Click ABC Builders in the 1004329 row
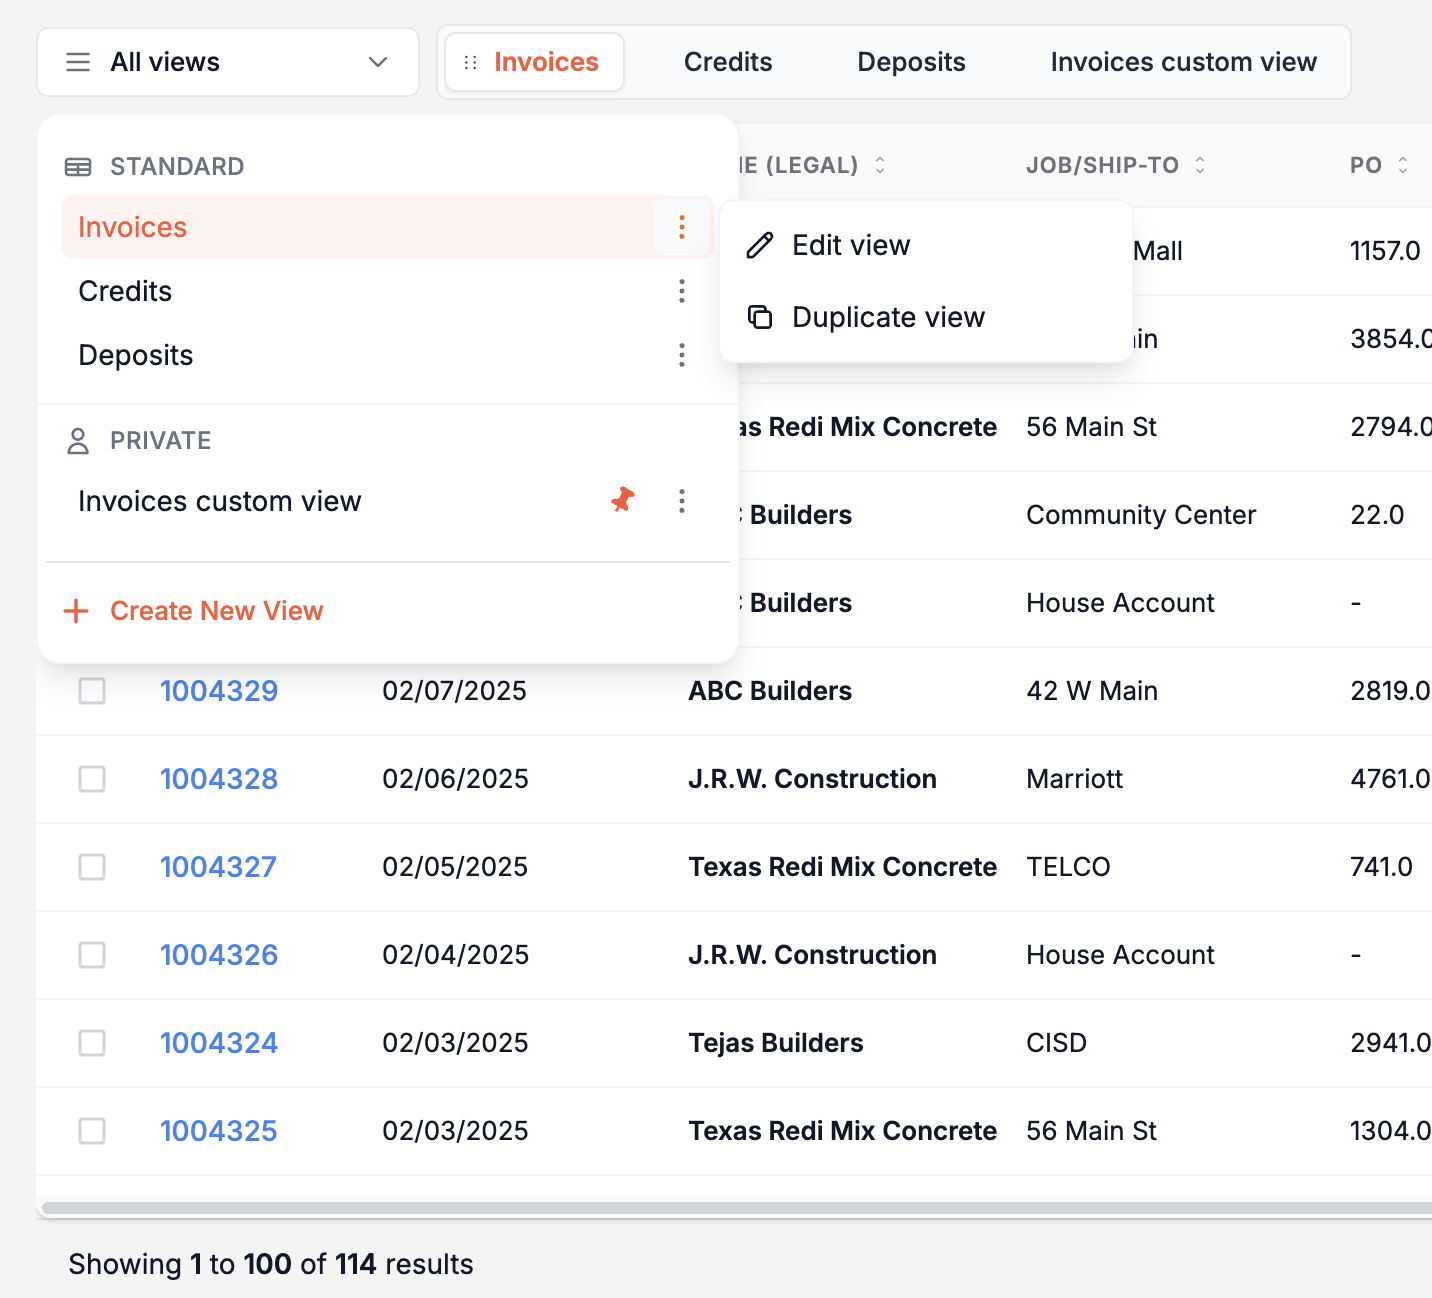Image resolution: width=1432 pixels, height=1298 pixels. [770, 691]
